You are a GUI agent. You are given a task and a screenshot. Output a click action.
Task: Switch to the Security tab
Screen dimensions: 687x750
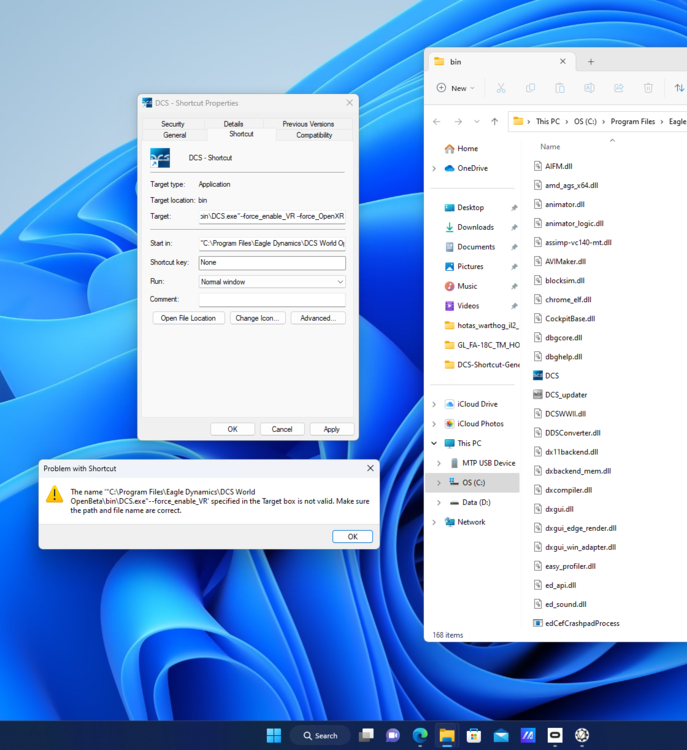point(173,124)
